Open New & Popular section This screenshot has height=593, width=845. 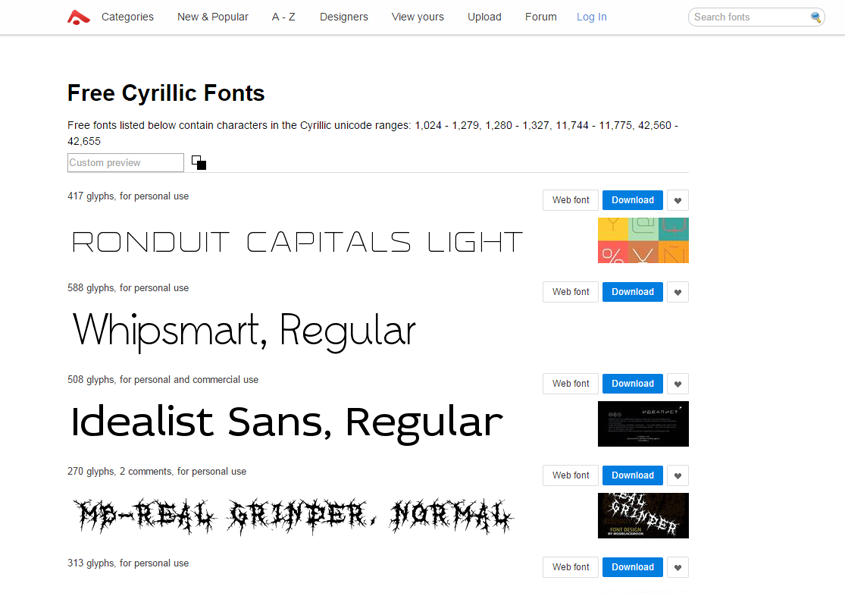(212, 17)
